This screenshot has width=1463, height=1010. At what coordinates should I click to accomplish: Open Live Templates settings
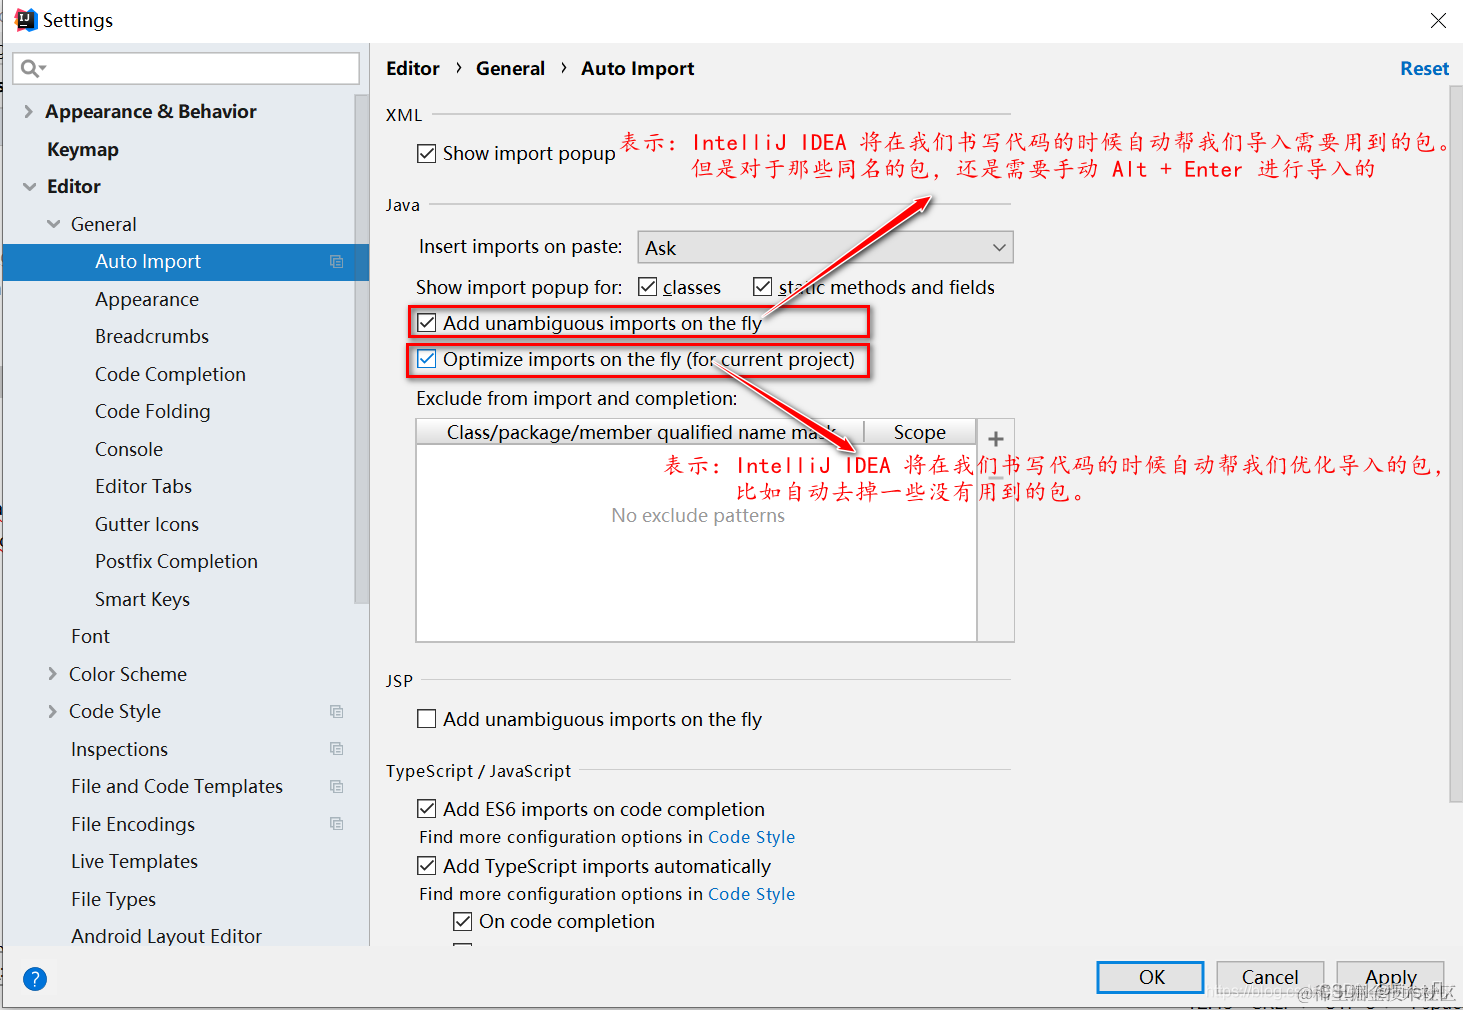tap(134, 862)
